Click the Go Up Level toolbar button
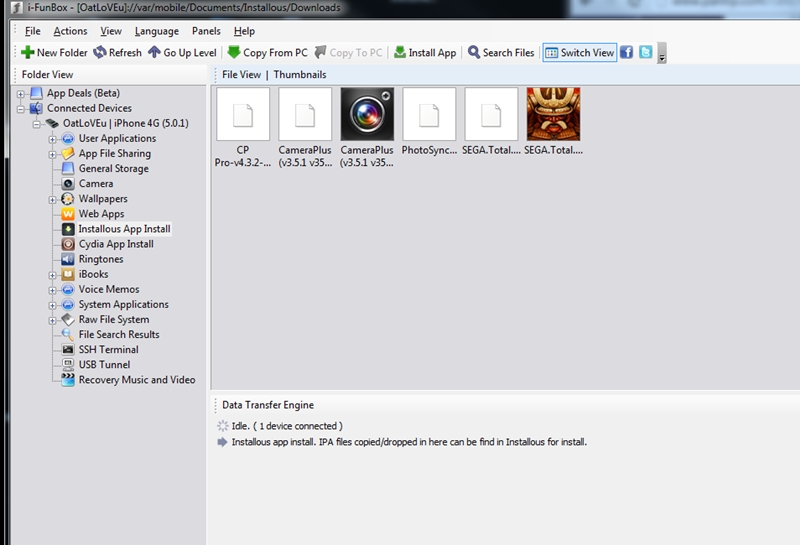800x545 pixels. coord(183,53)
